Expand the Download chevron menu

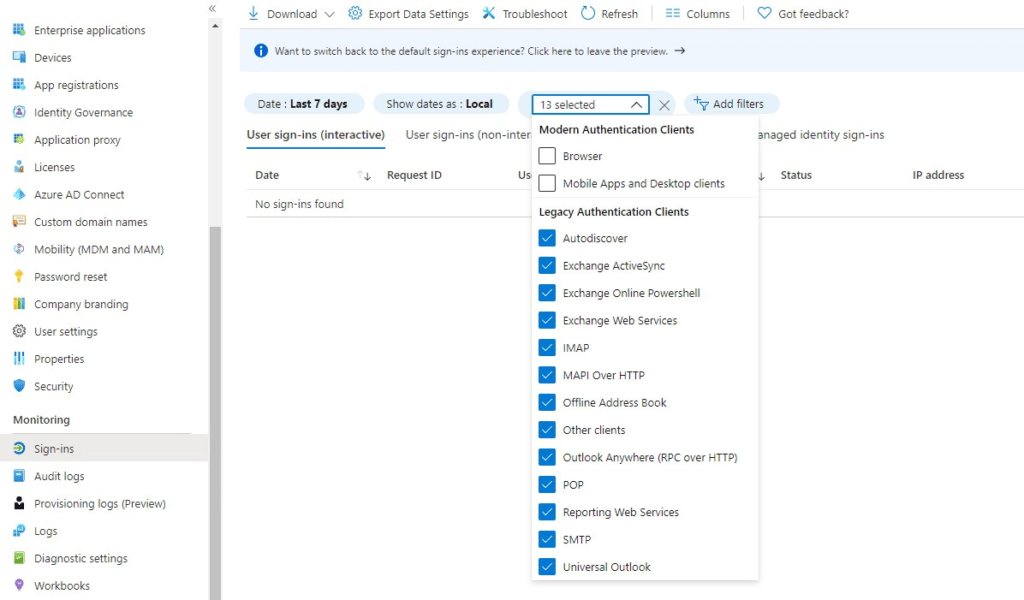click(x=330, y=14)
